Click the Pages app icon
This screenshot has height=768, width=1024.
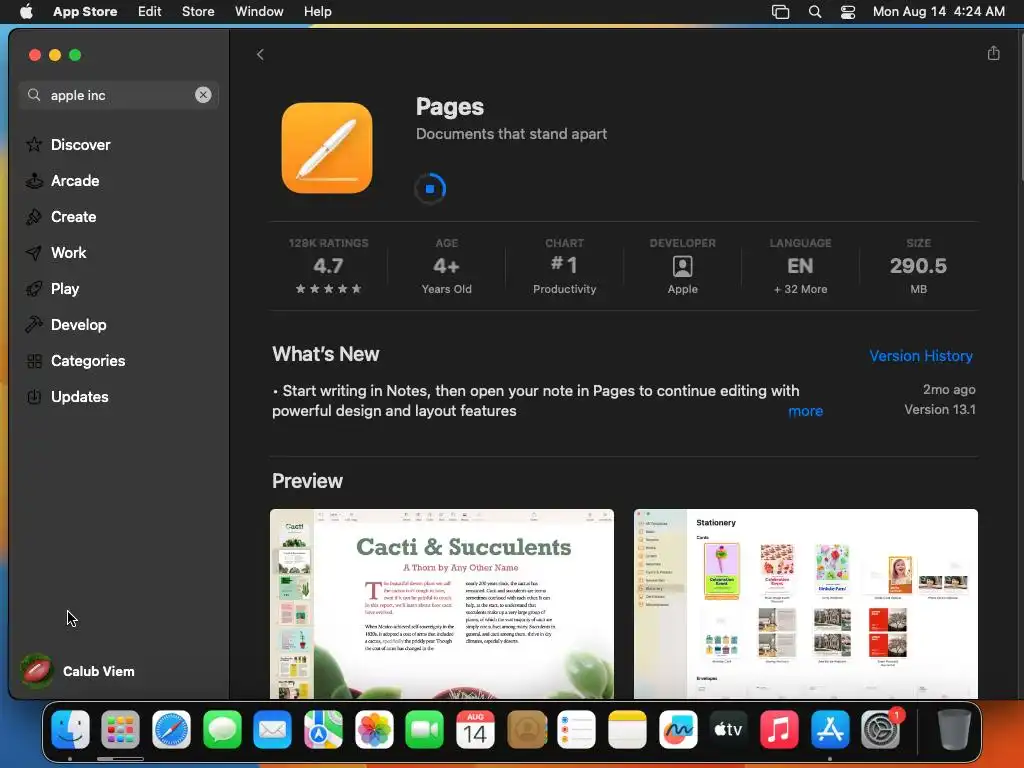coord(327,148)
